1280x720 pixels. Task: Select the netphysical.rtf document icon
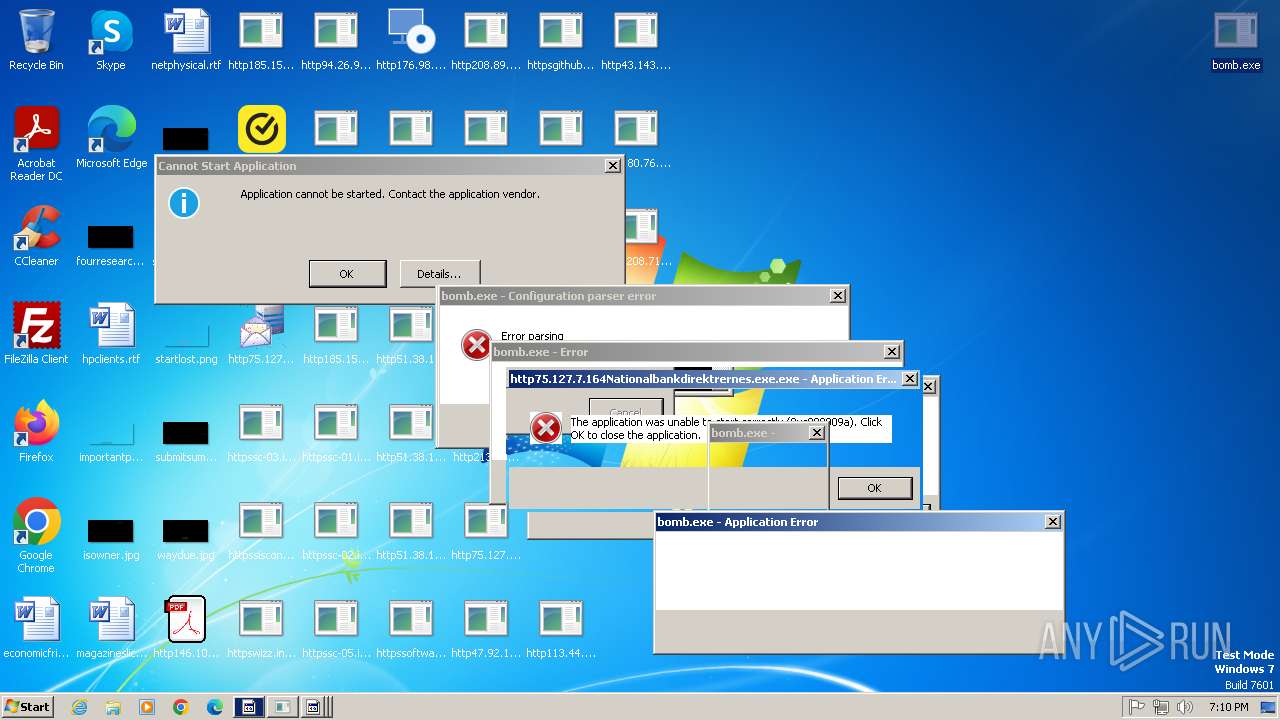(x=186, y=41)
